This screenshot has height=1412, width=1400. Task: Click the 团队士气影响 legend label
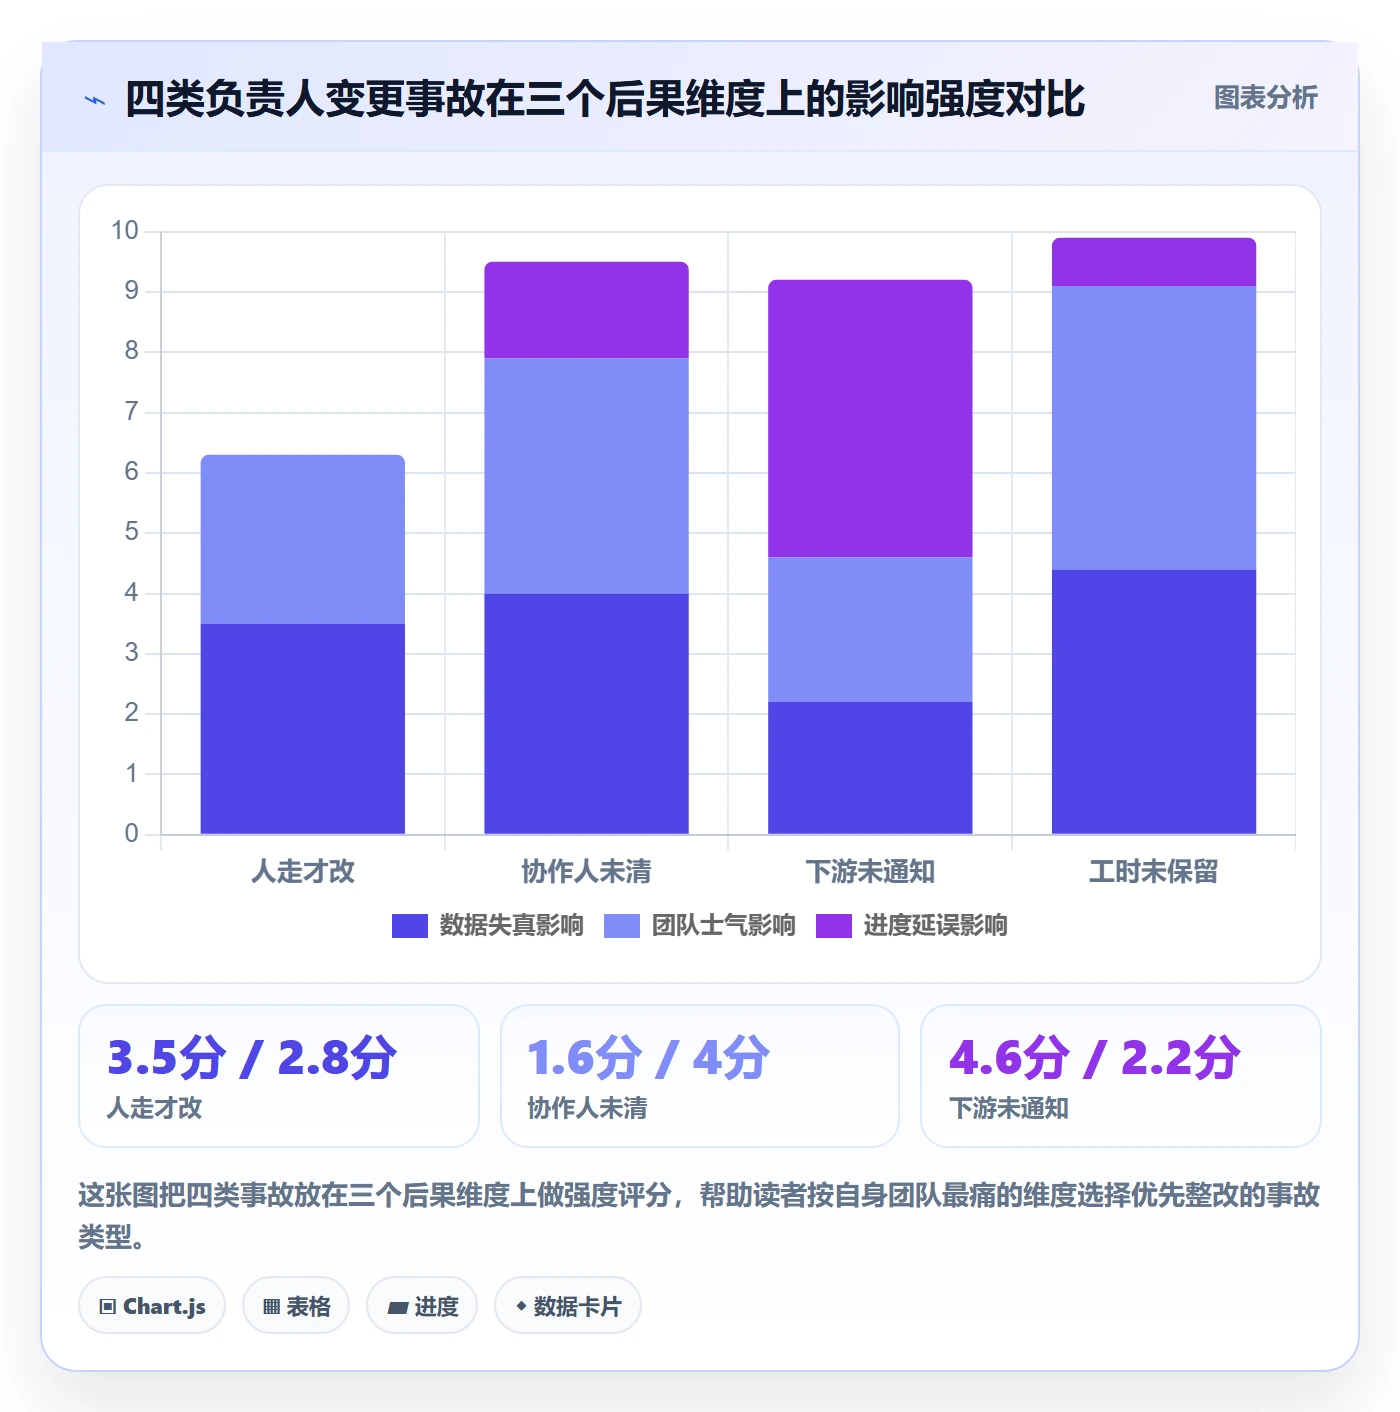723,926
